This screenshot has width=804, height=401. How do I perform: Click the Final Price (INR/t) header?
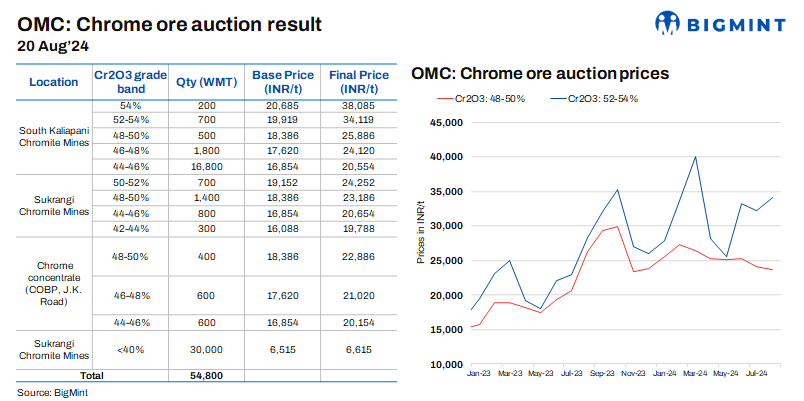(359, 82)
